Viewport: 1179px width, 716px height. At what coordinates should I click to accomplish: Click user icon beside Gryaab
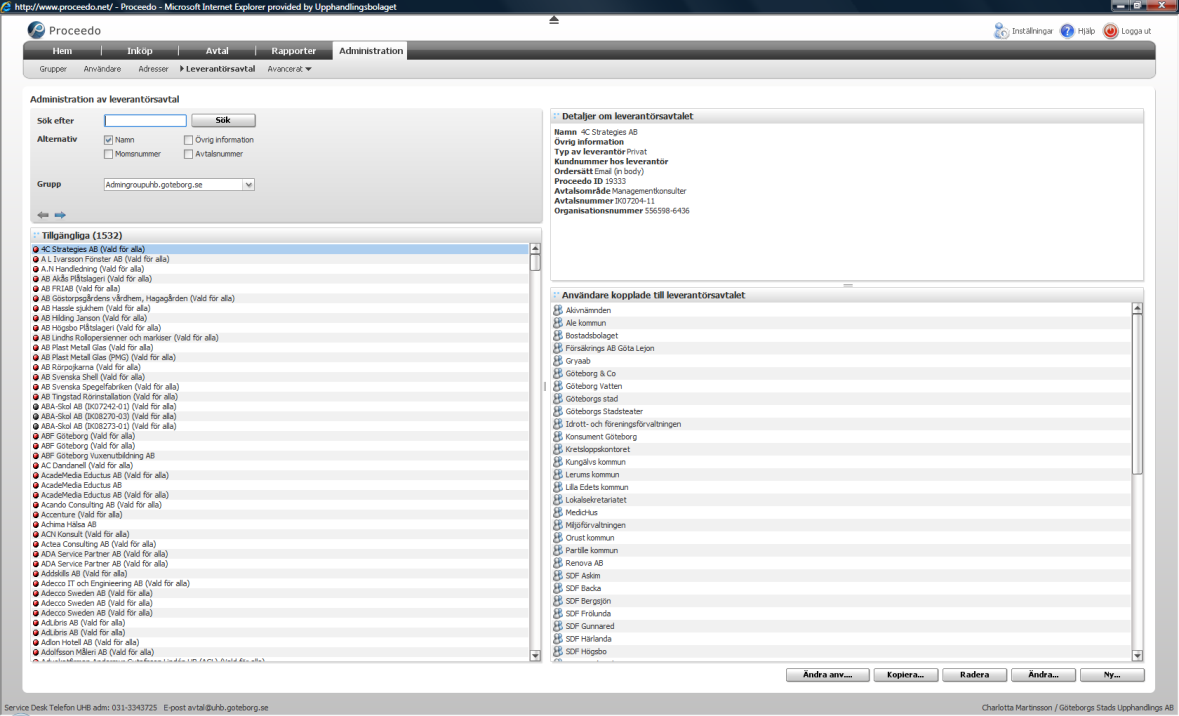click(558, 361)
